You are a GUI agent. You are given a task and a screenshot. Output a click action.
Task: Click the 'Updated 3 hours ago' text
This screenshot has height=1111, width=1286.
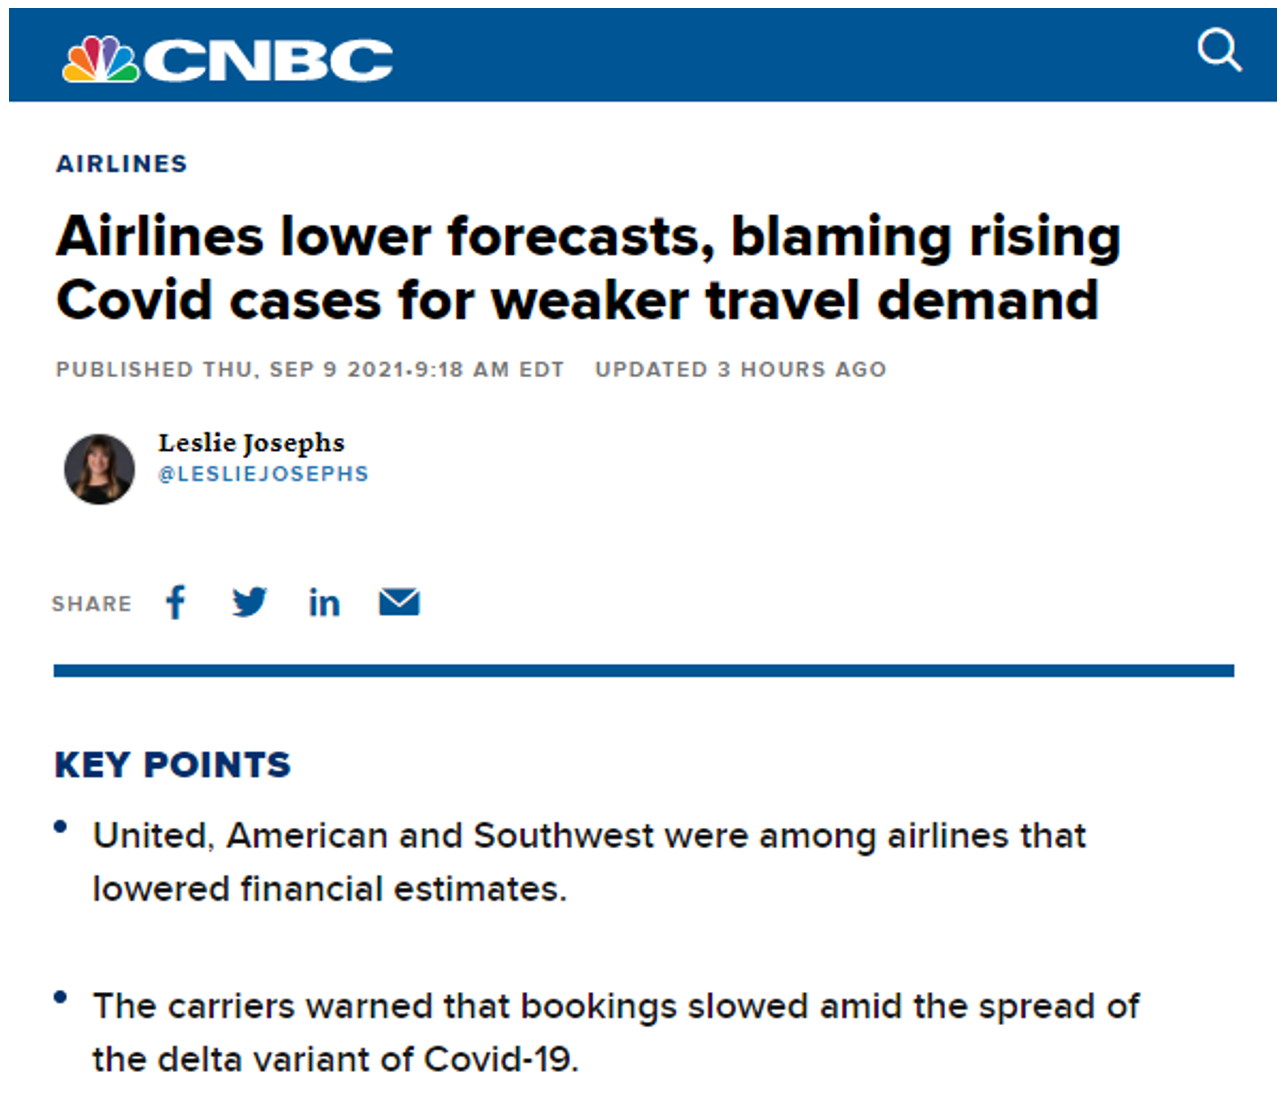tap(740, 370)
